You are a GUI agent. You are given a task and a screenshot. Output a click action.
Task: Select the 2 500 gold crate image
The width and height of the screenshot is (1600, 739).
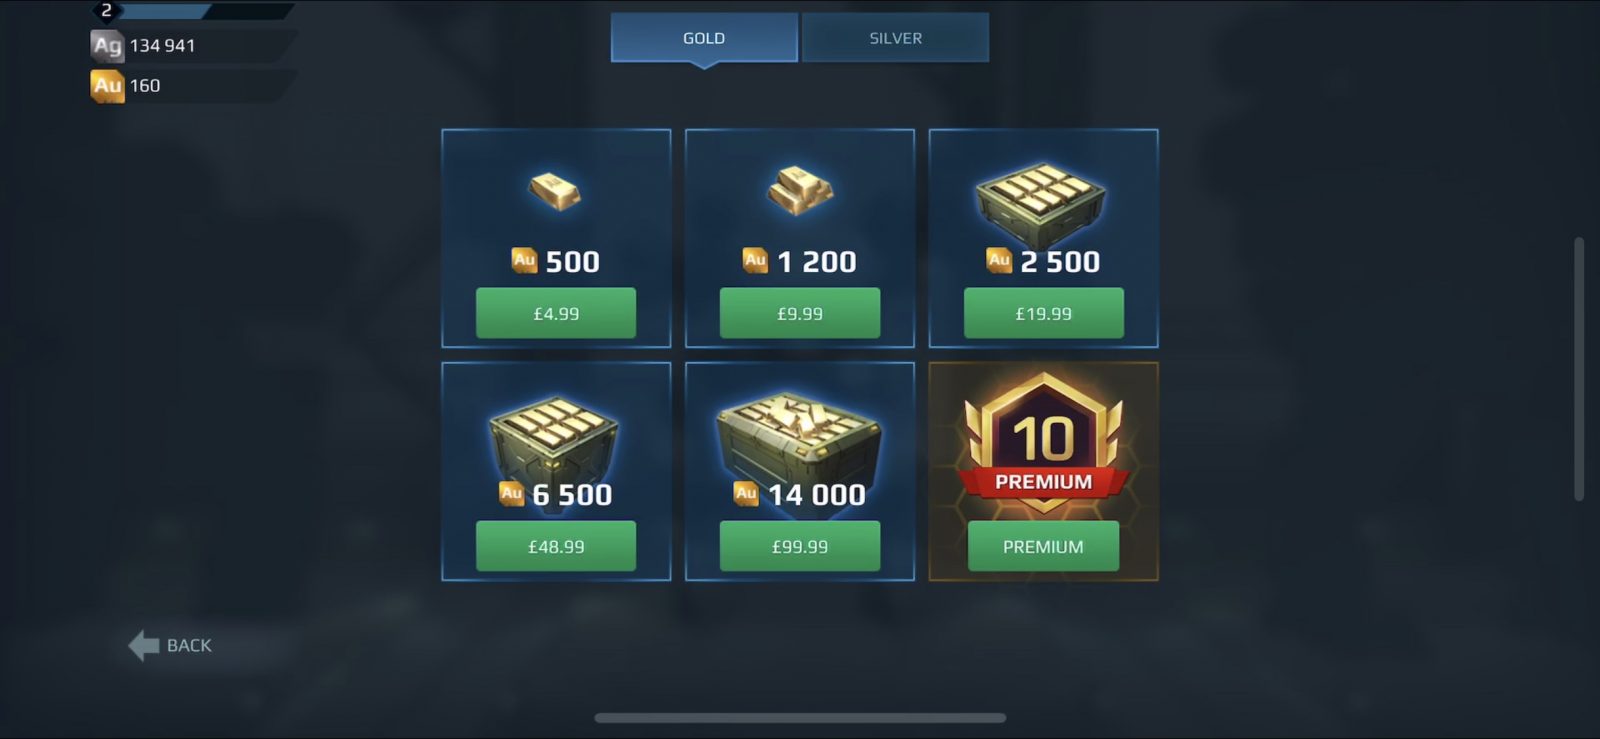pyautogui.click(x=1042, y=204)
